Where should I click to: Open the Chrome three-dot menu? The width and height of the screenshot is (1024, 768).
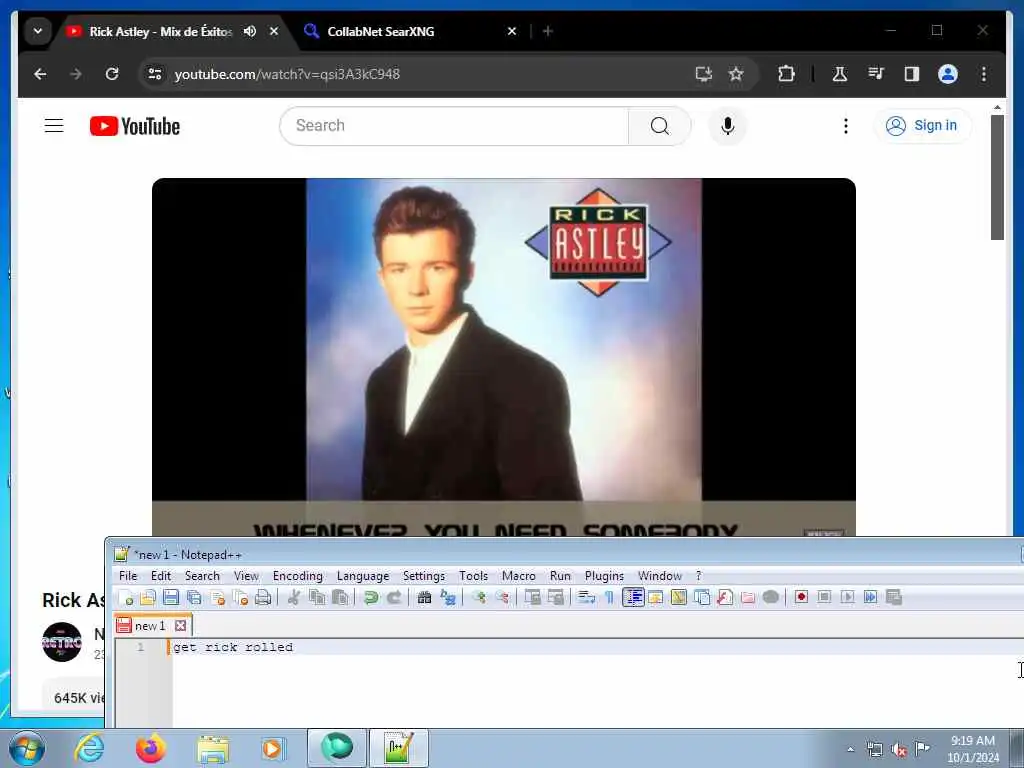(984, 74)
